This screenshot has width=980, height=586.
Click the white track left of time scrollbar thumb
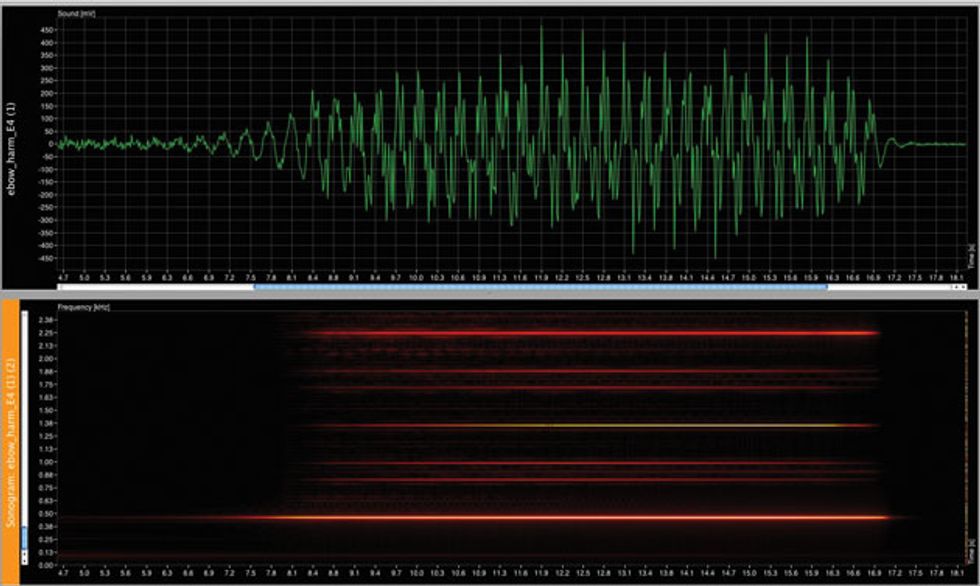point(150,286)
